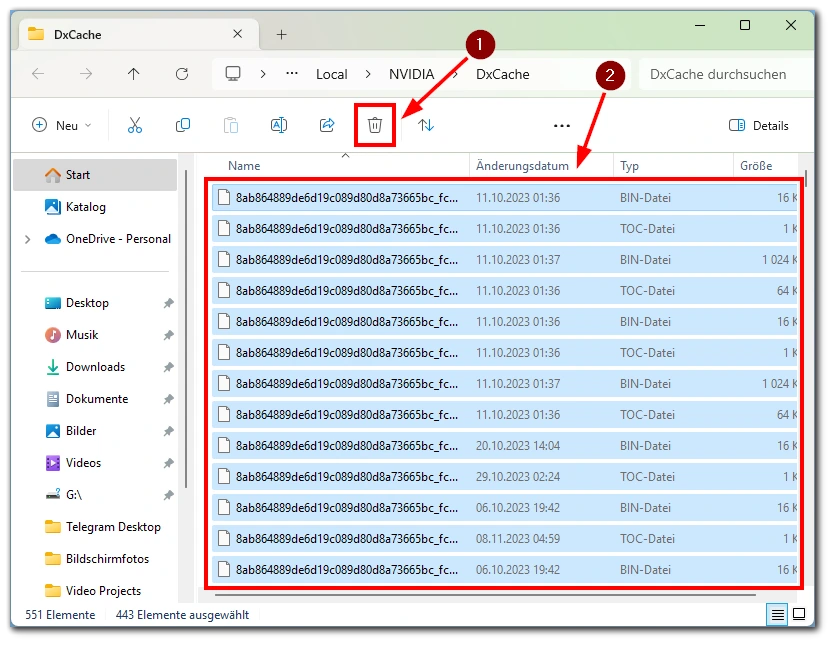Open the Video Projects folder in sidebar
833x645 pixels.
(95, 590)
